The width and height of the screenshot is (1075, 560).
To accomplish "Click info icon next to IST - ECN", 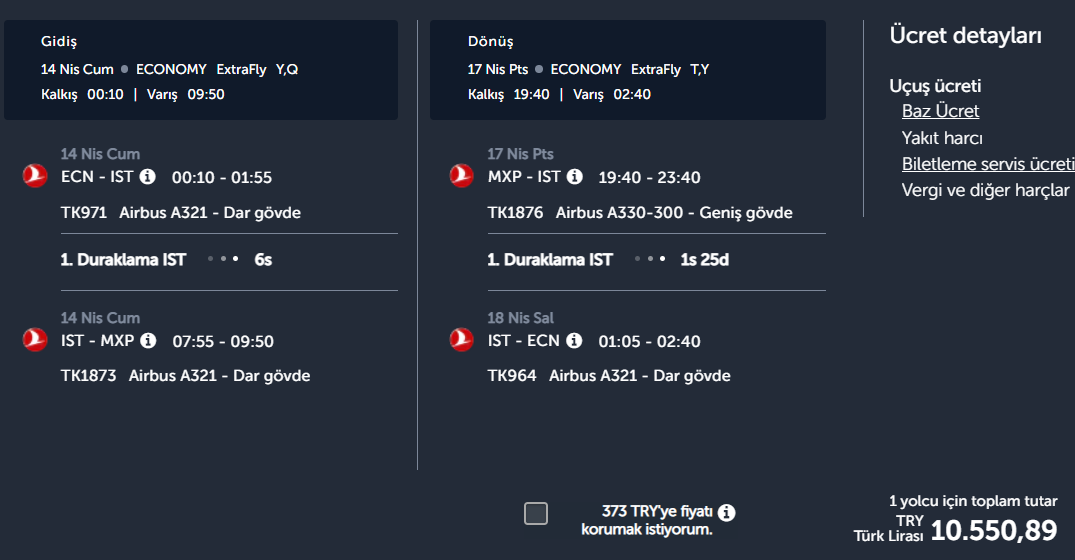I will 574,341.
